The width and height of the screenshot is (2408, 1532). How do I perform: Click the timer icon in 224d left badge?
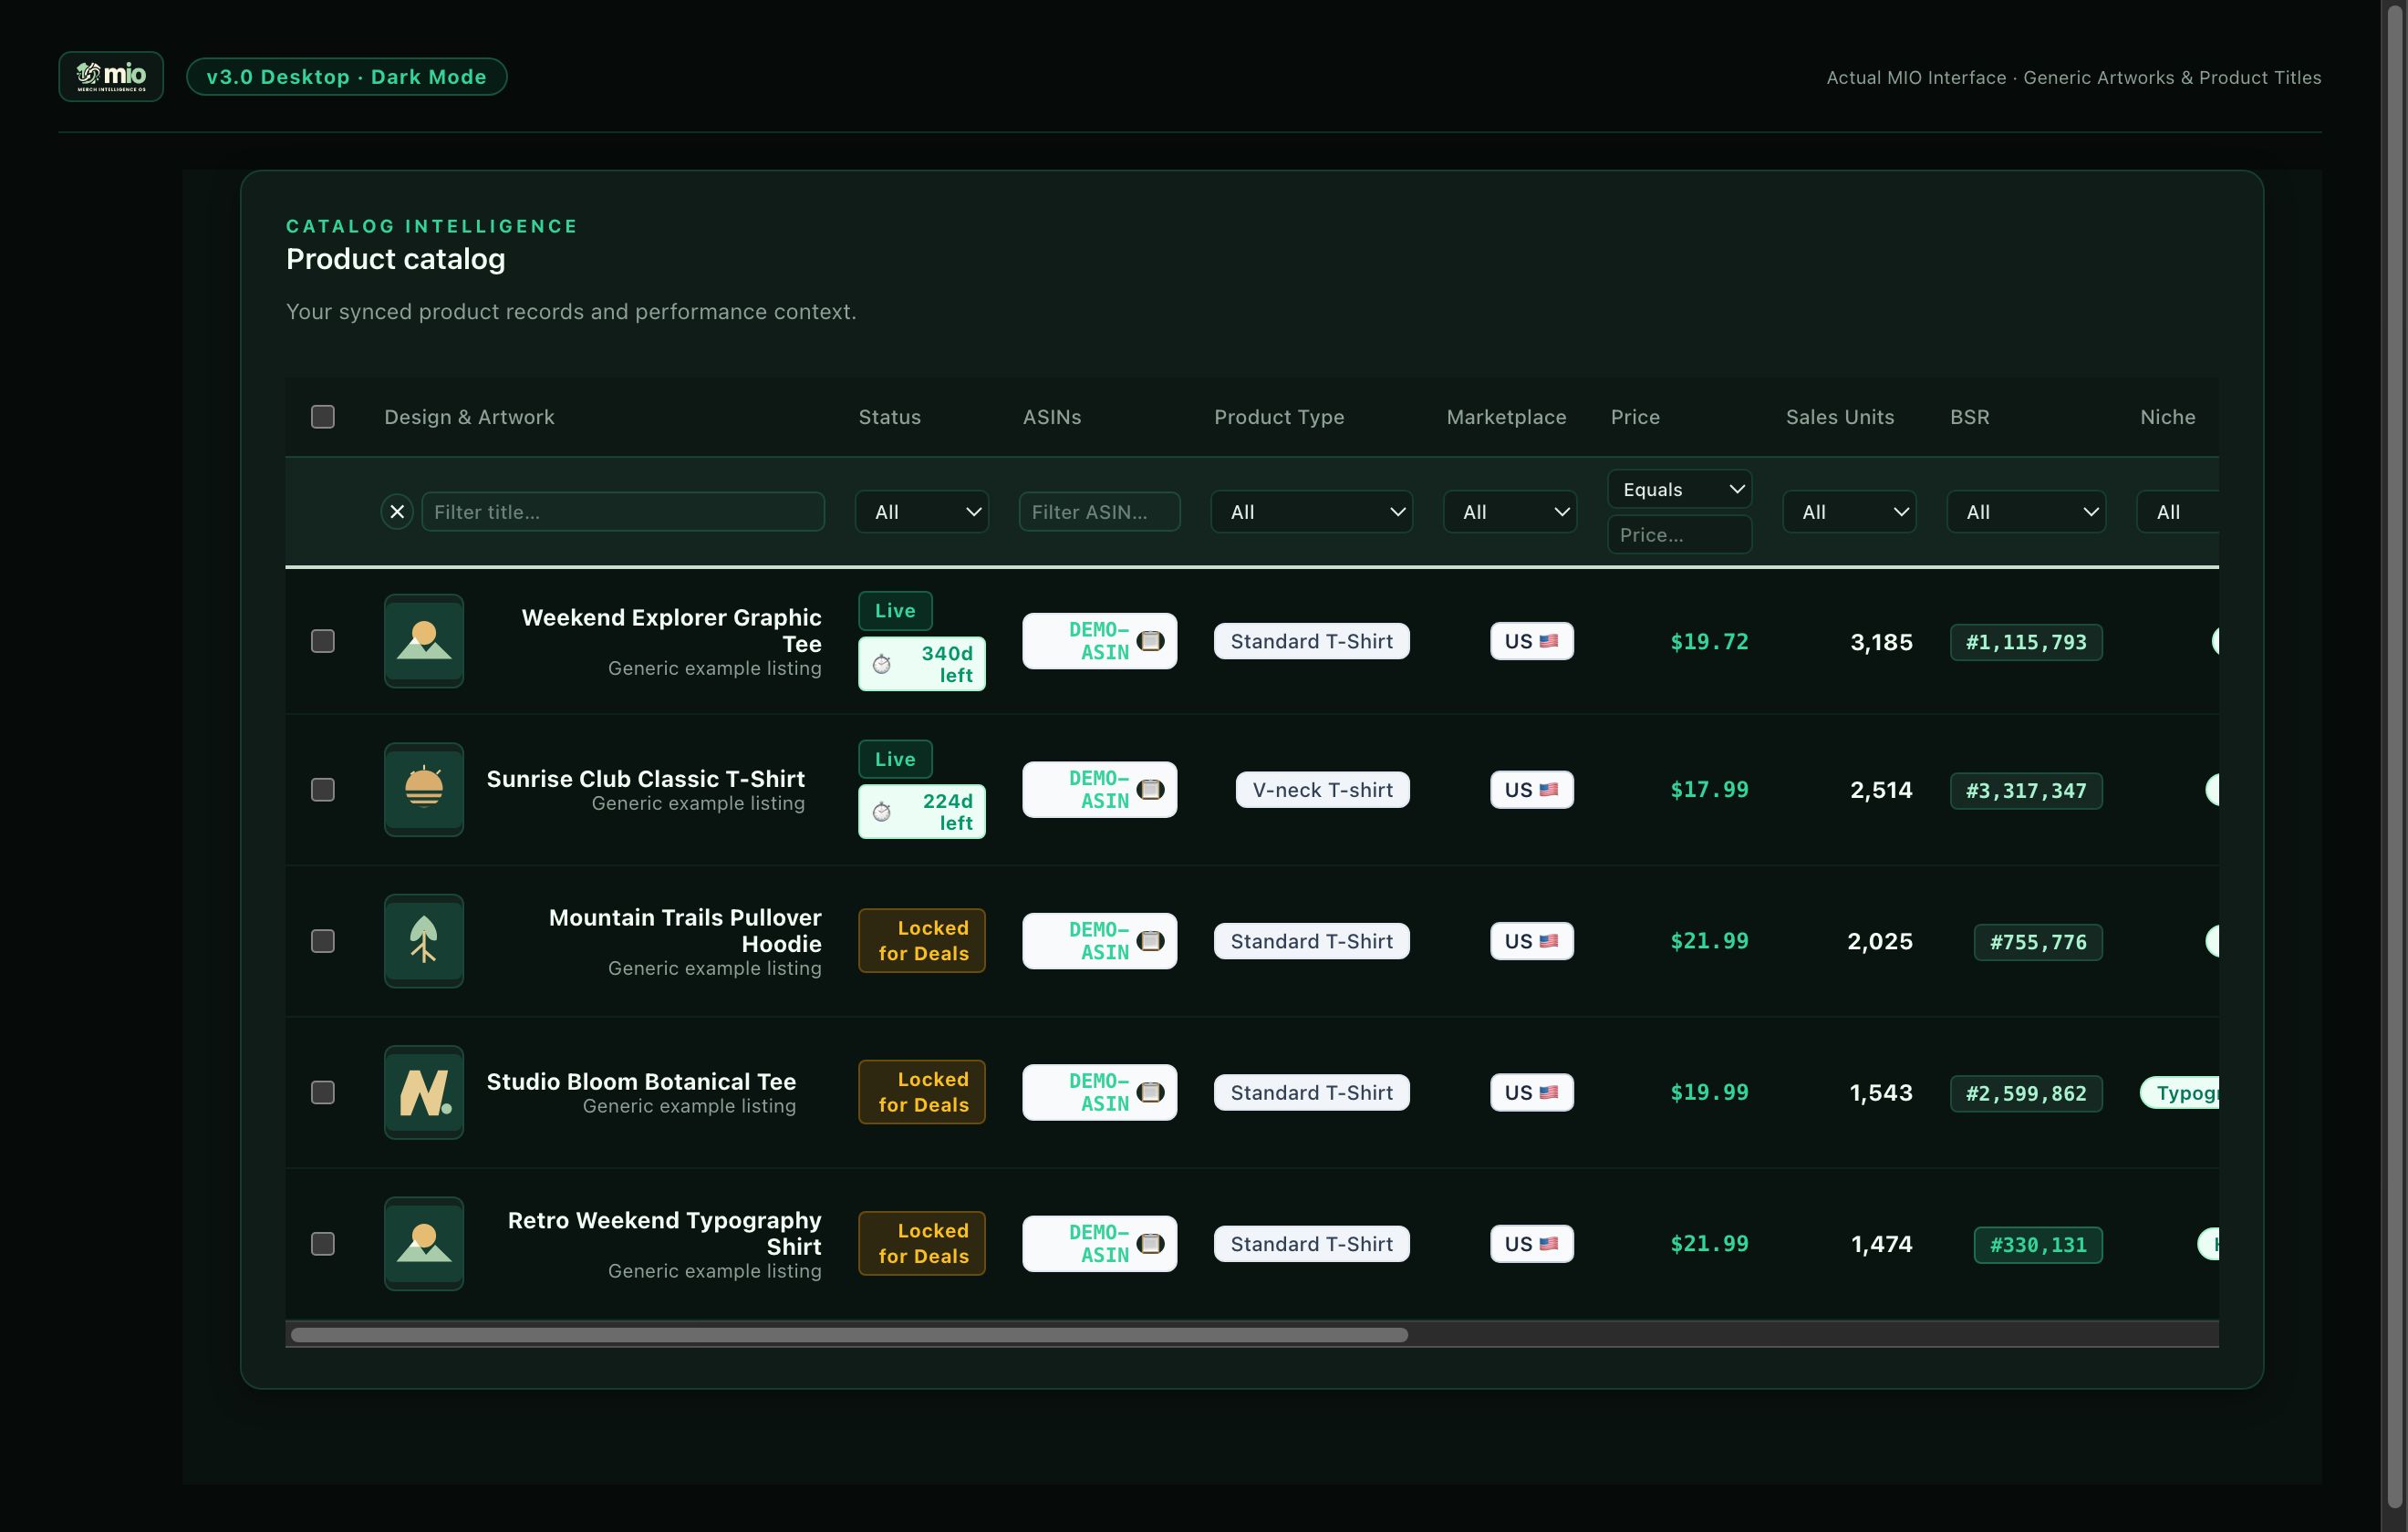pyautogui.click(x=882, y=812)
